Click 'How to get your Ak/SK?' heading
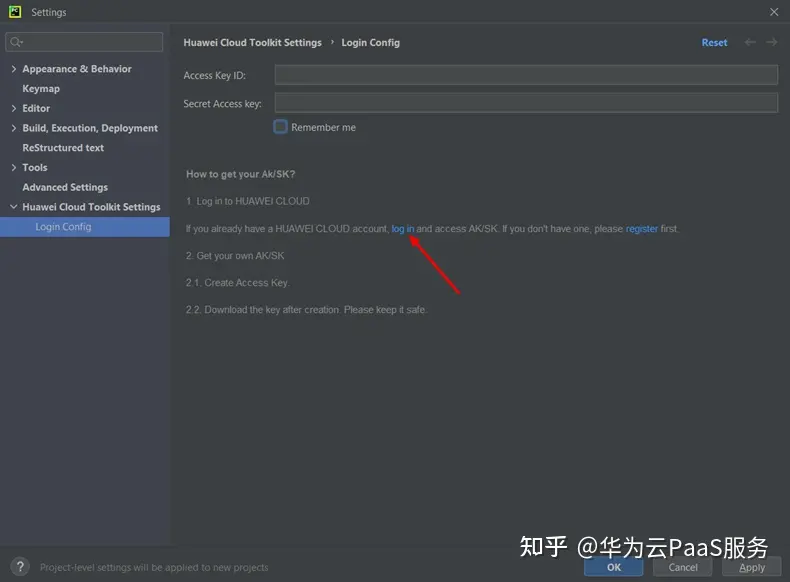This screenshot has height=582, width=790. tap(241, 174)
